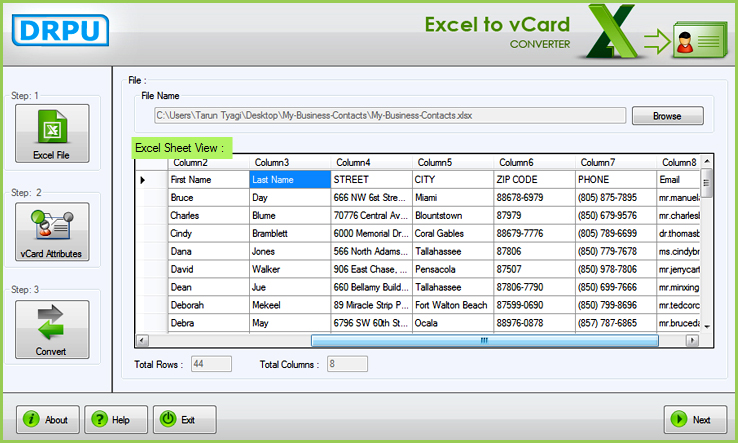Click the horizontal scrollbar thumb

coord(485,340)
